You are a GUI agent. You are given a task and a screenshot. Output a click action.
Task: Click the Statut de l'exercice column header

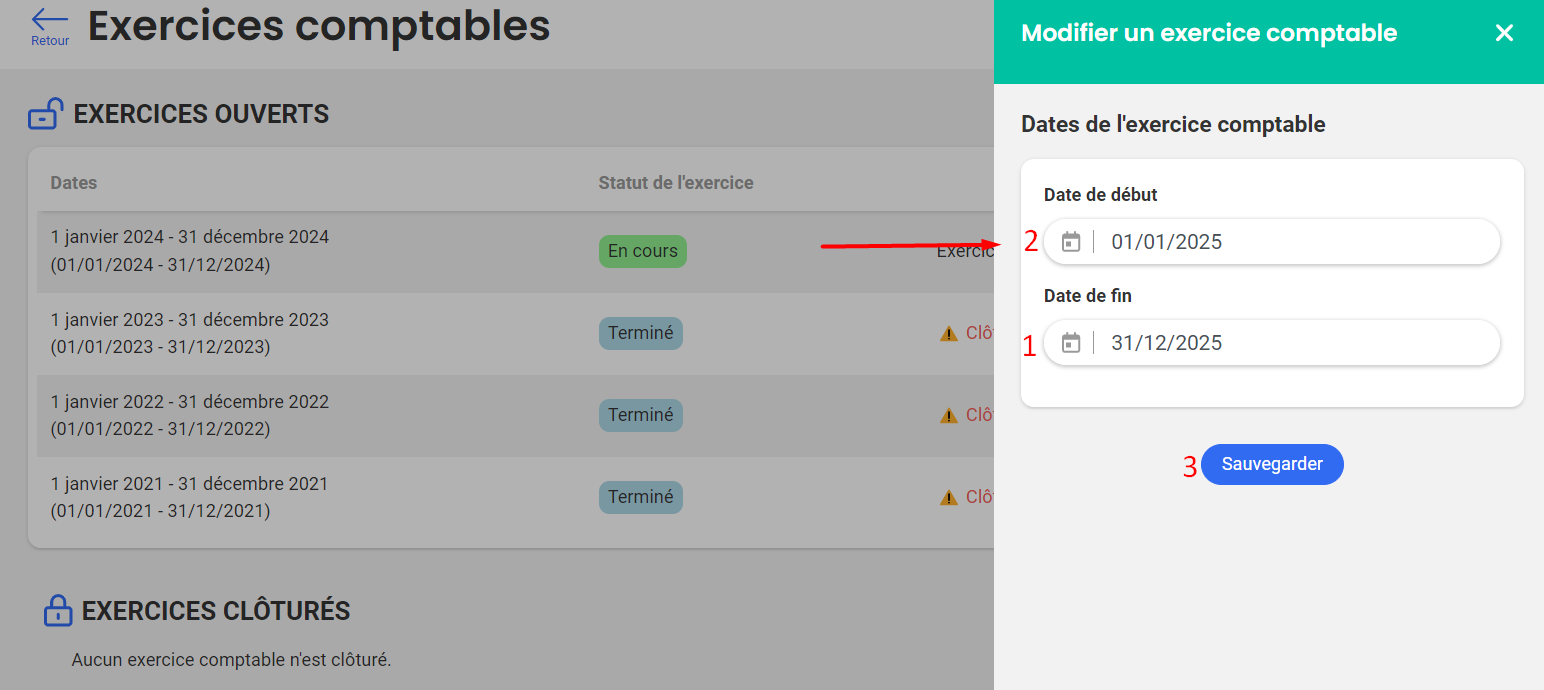click(675, 183)
